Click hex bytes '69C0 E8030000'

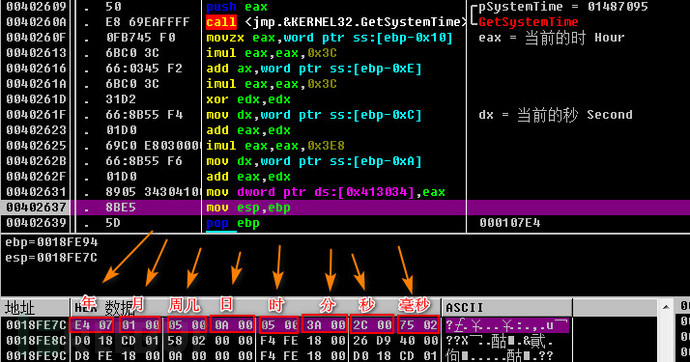153,146
